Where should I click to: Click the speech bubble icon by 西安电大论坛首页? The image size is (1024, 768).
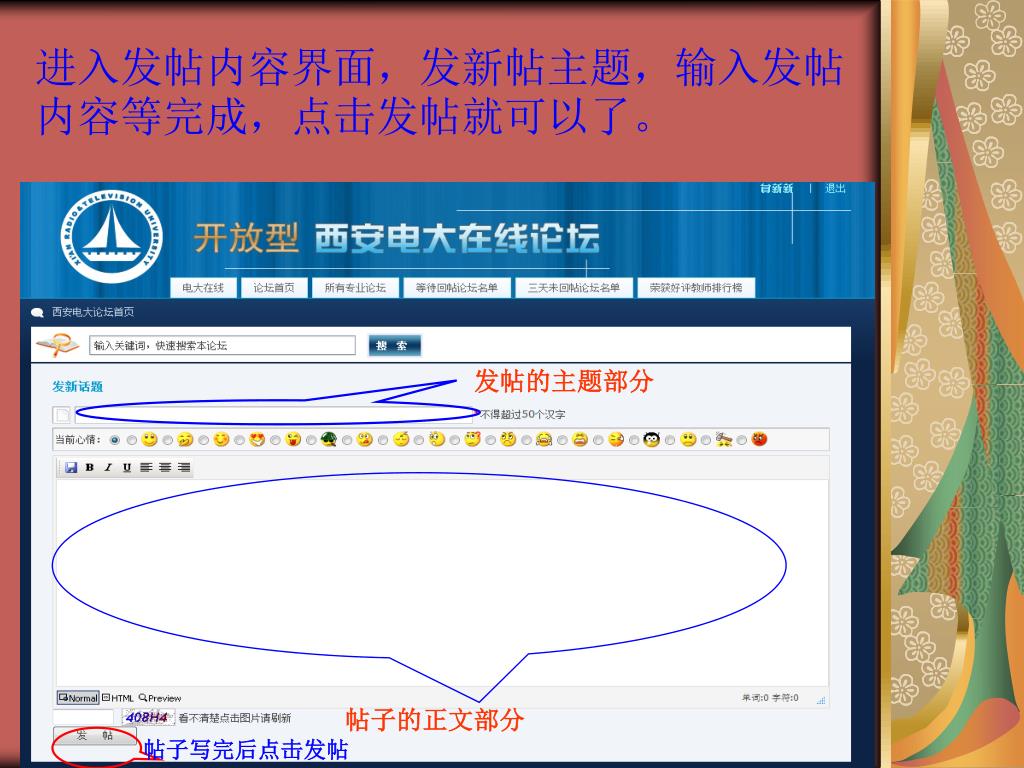point(38,313)
